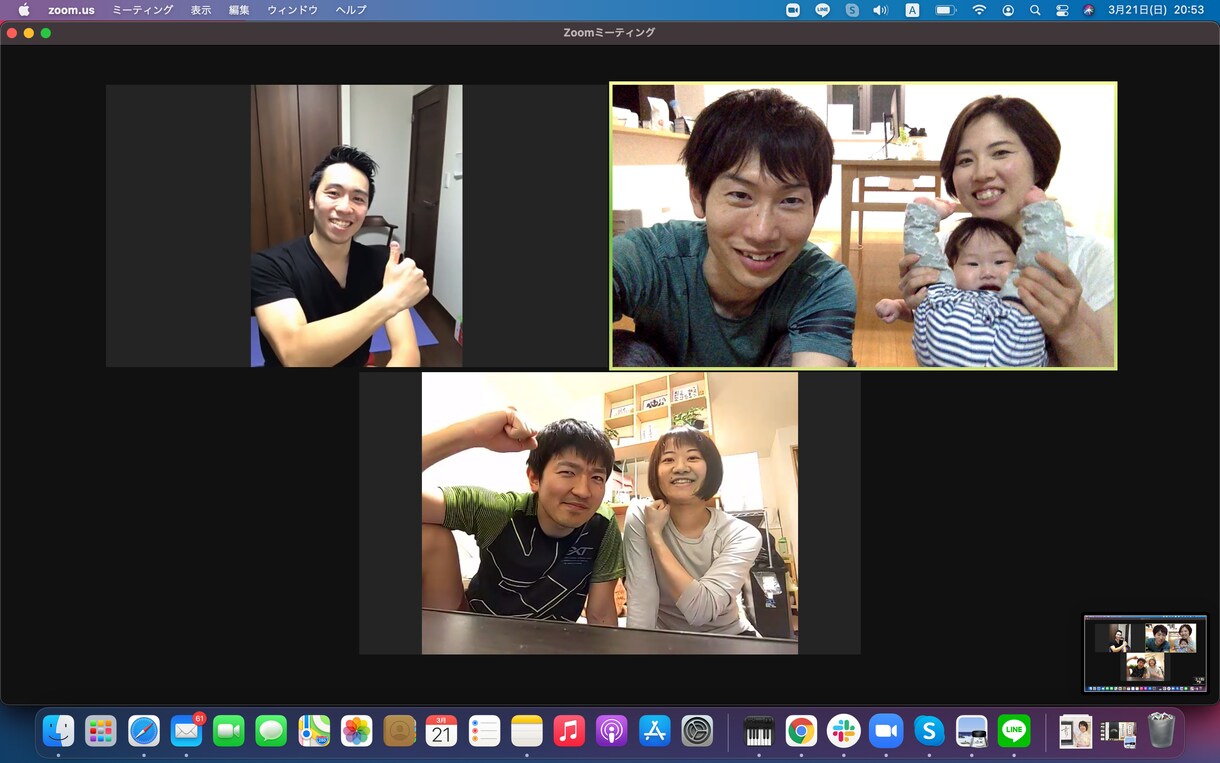The height and width of the screenshot is (763, 1220).
Task: Open the ヘルプ menu
Action: point(351,10)
